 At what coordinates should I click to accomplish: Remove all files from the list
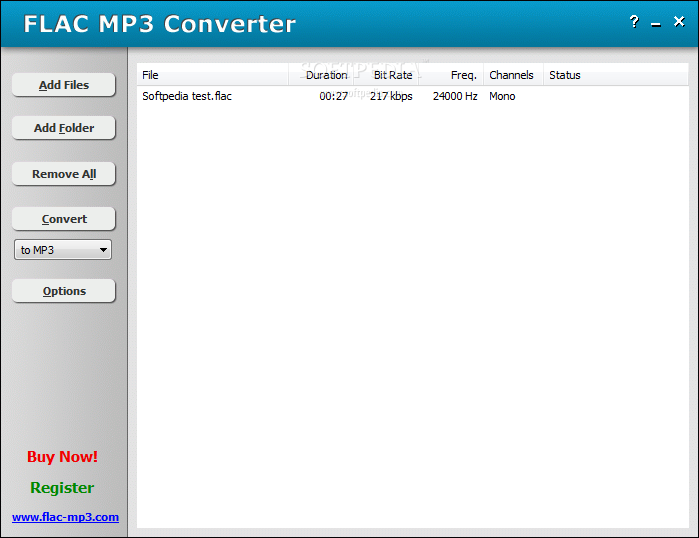64,174
